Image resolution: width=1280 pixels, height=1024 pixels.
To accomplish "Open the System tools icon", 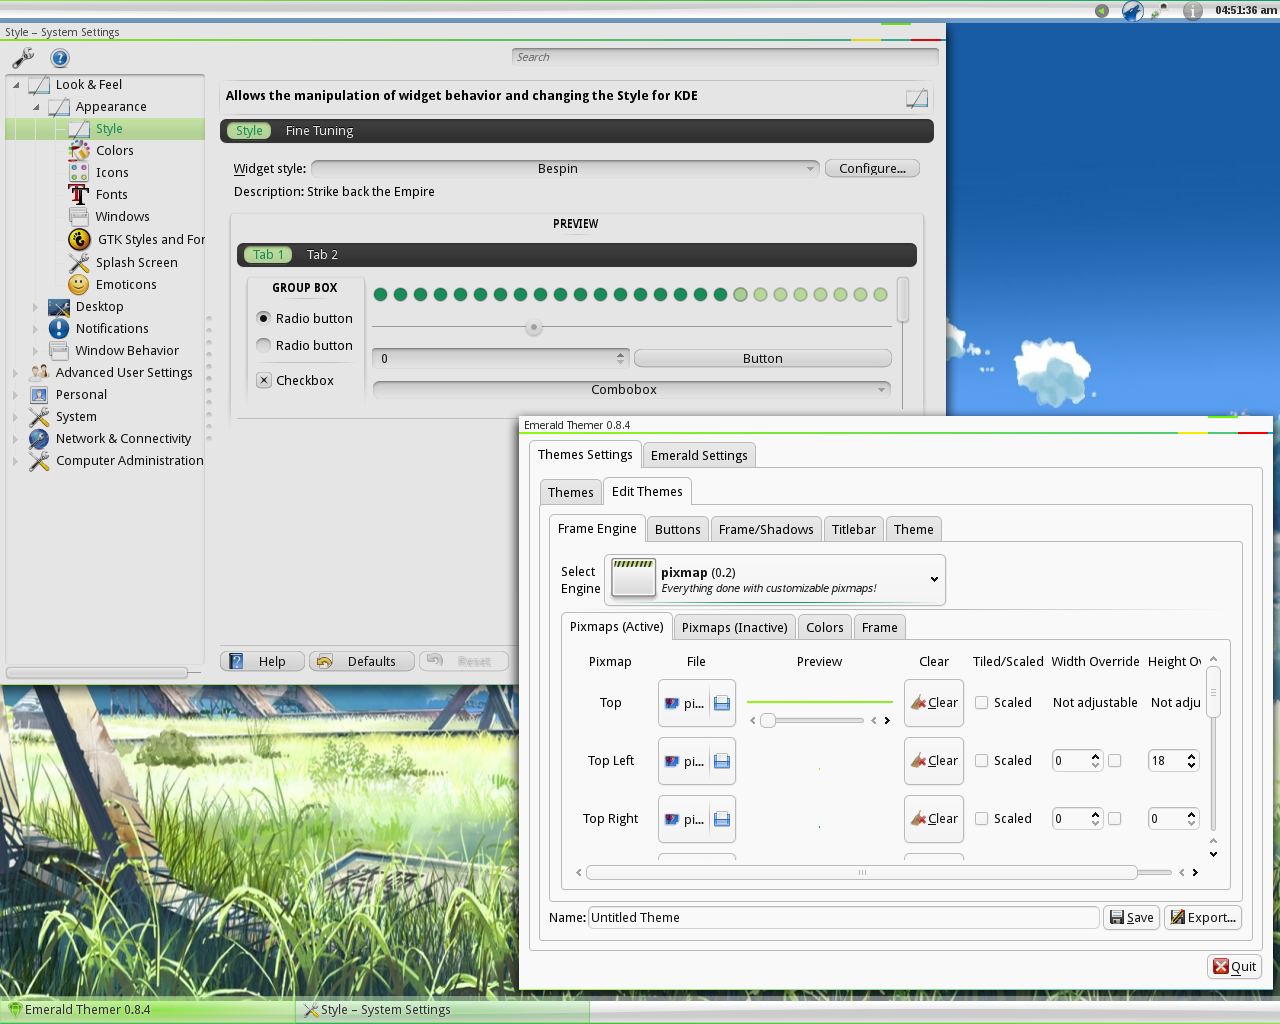I will [39, 416].
